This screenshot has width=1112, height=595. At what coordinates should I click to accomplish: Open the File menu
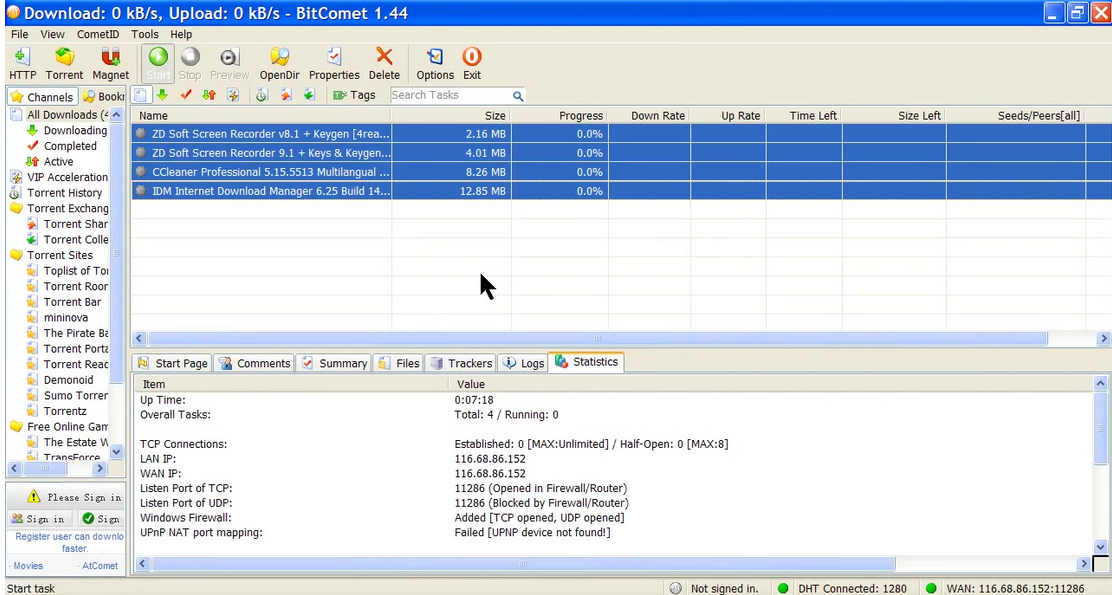pos(19,34)
